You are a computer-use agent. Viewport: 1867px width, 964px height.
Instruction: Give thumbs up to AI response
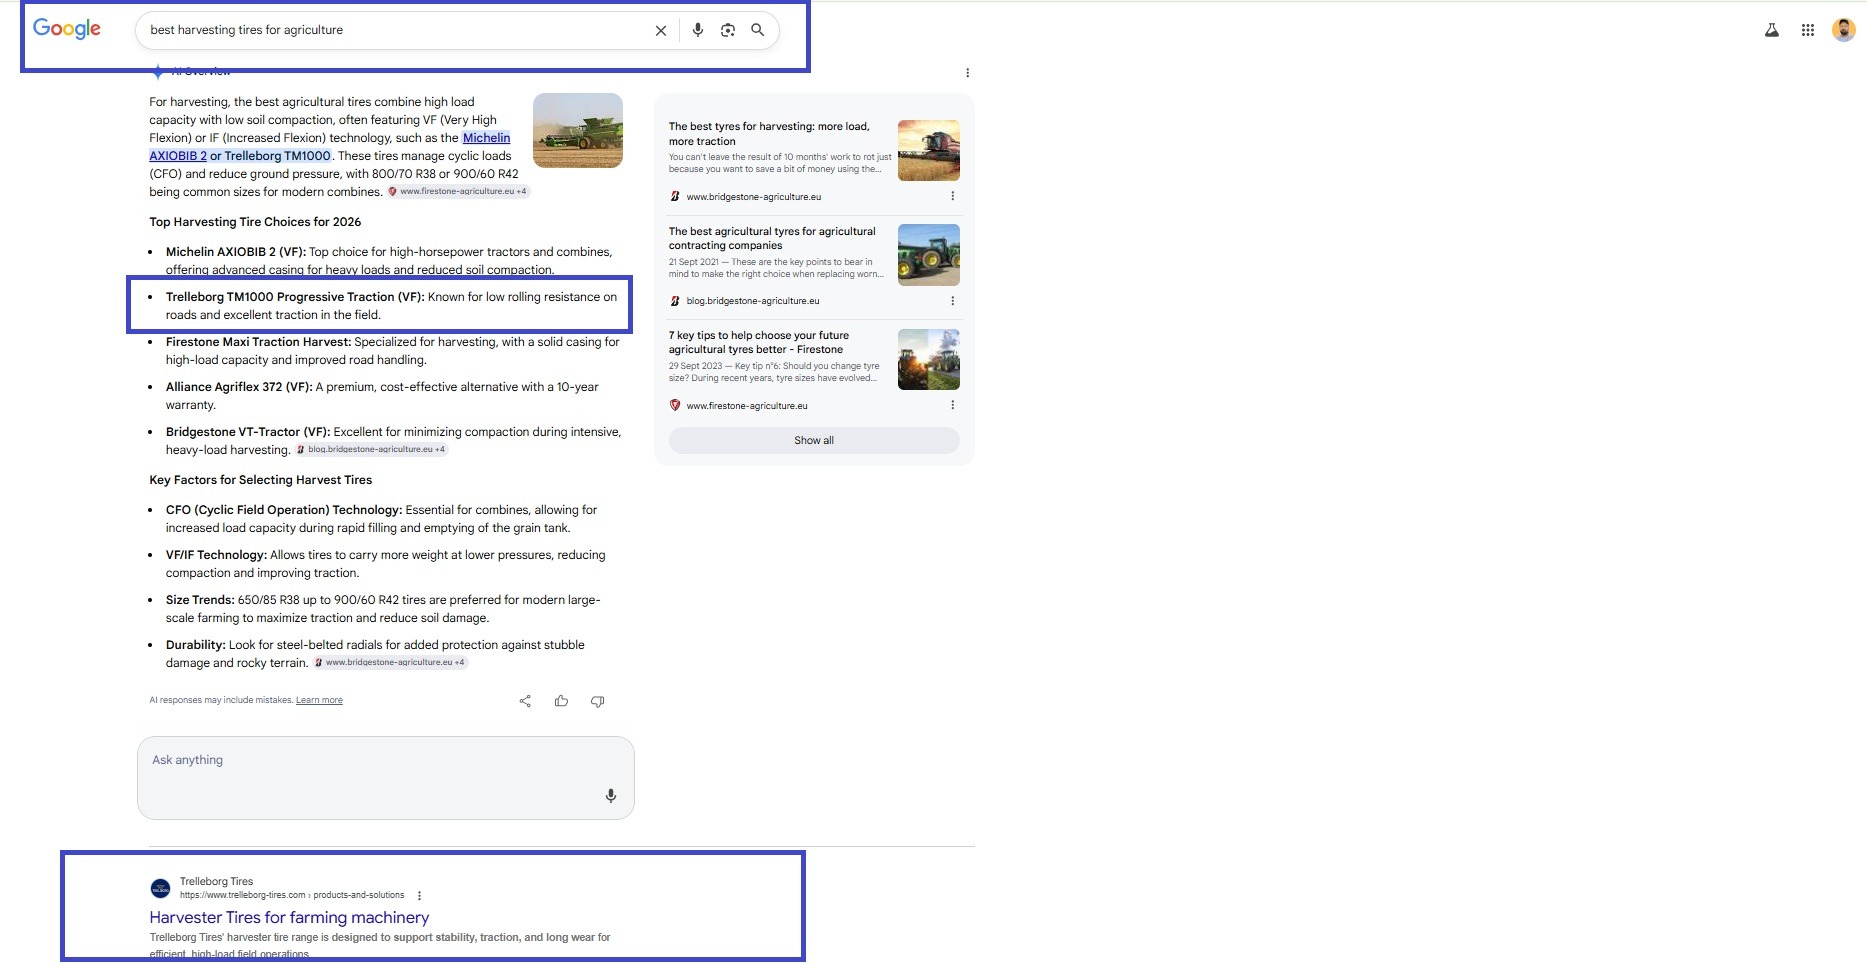(x=561, y=701)
